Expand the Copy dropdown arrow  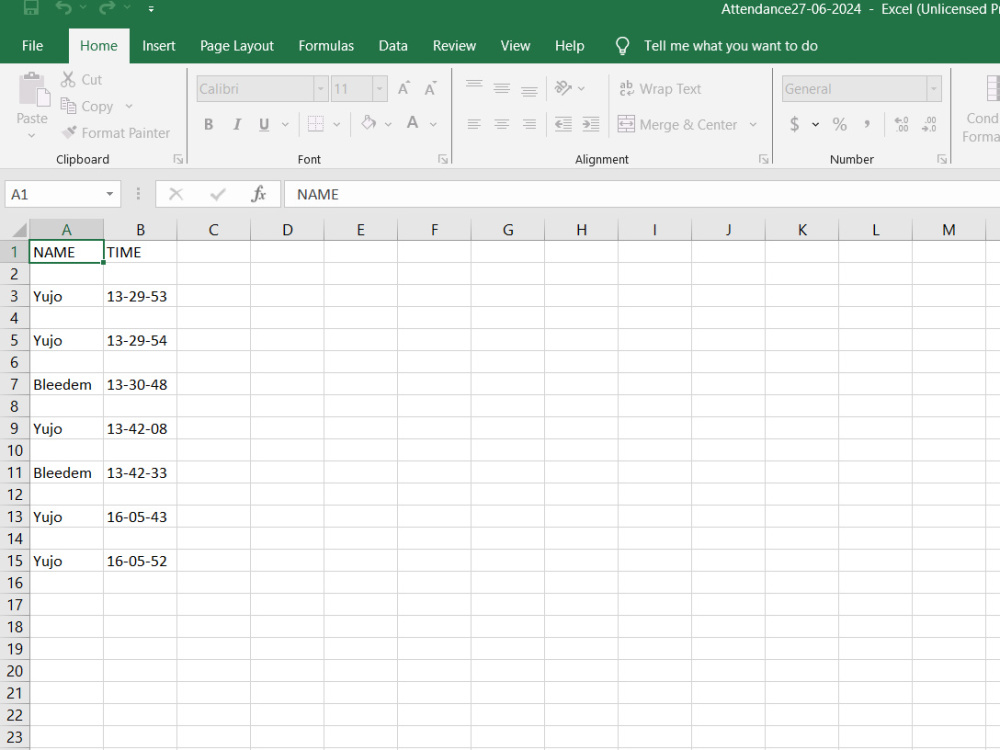click(129, 106)
